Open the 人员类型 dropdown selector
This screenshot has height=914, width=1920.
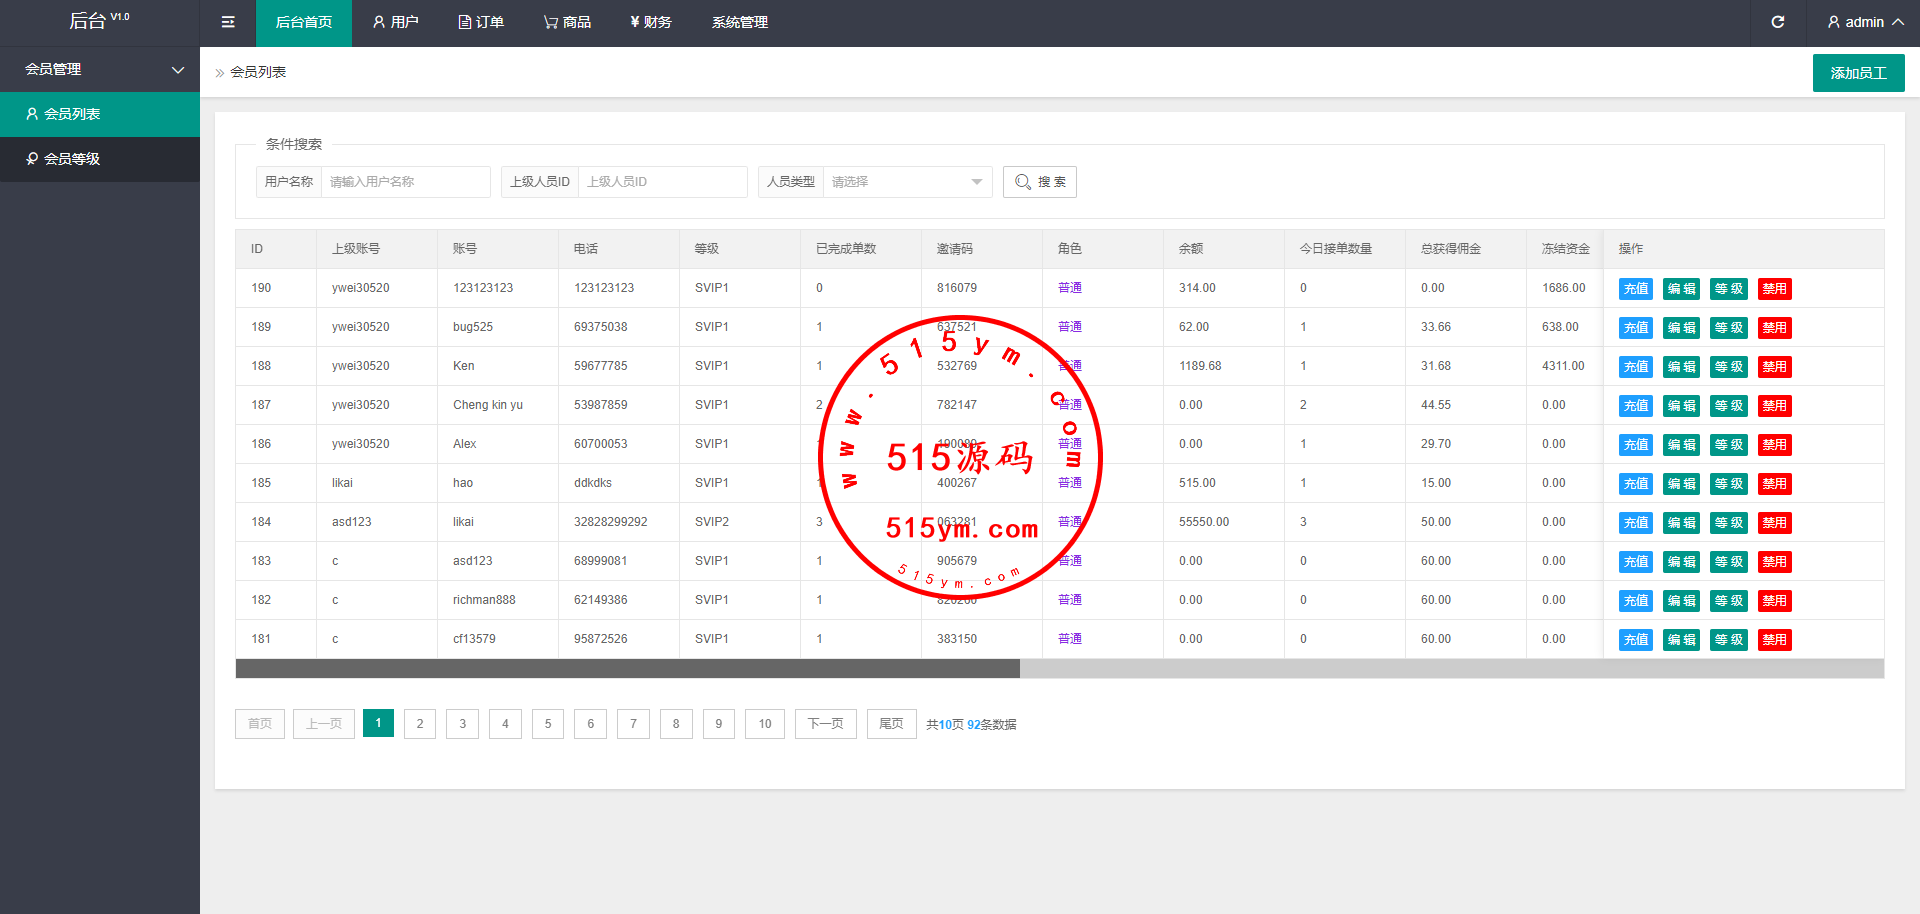pyautogui.click(x=906, y=182)
